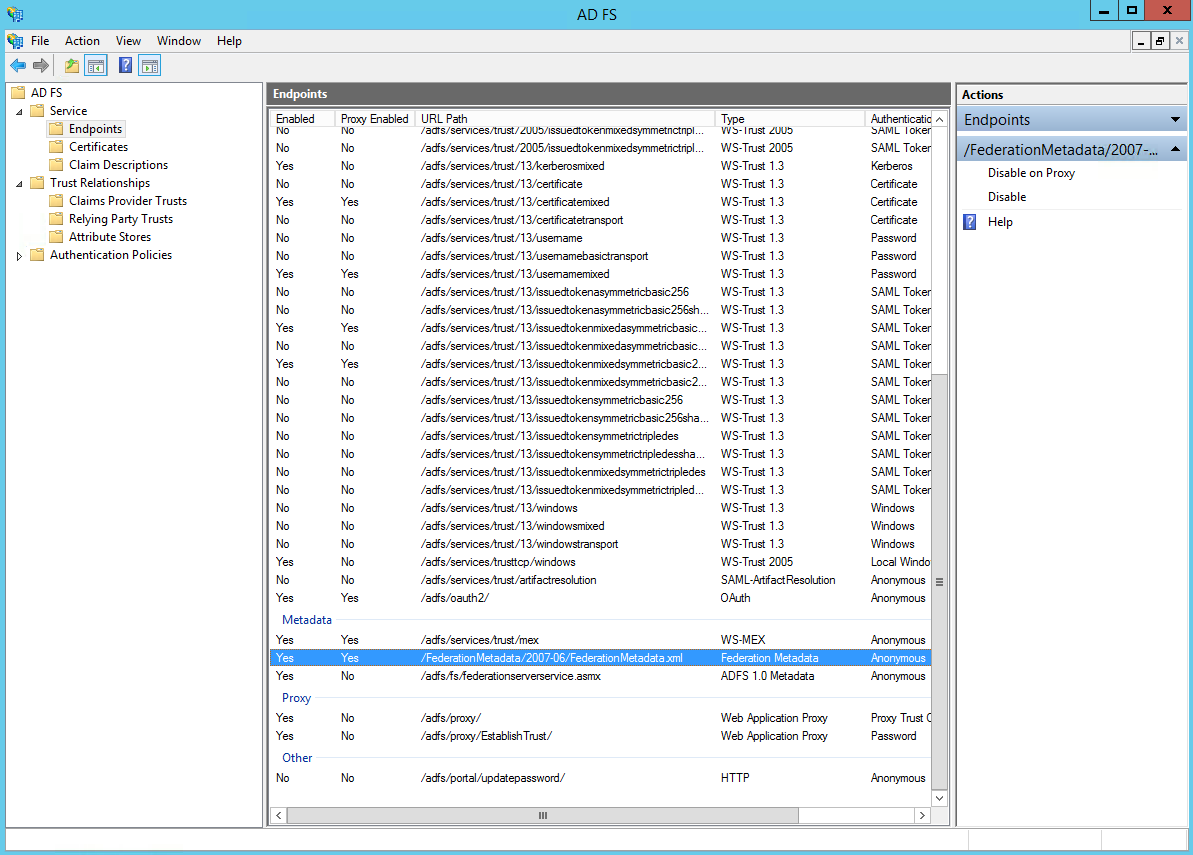
Task: Collapse the Trust Relationships node
Action: [19, 183]
